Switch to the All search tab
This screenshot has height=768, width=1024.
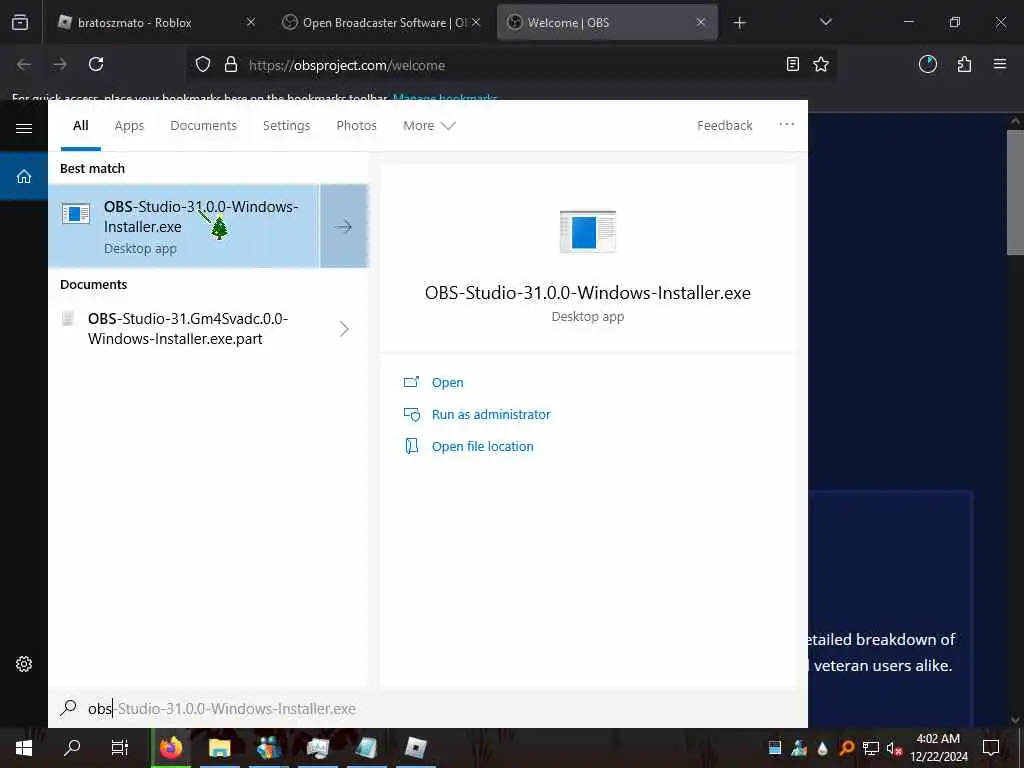pyautogui.click(x=81, y=125)
